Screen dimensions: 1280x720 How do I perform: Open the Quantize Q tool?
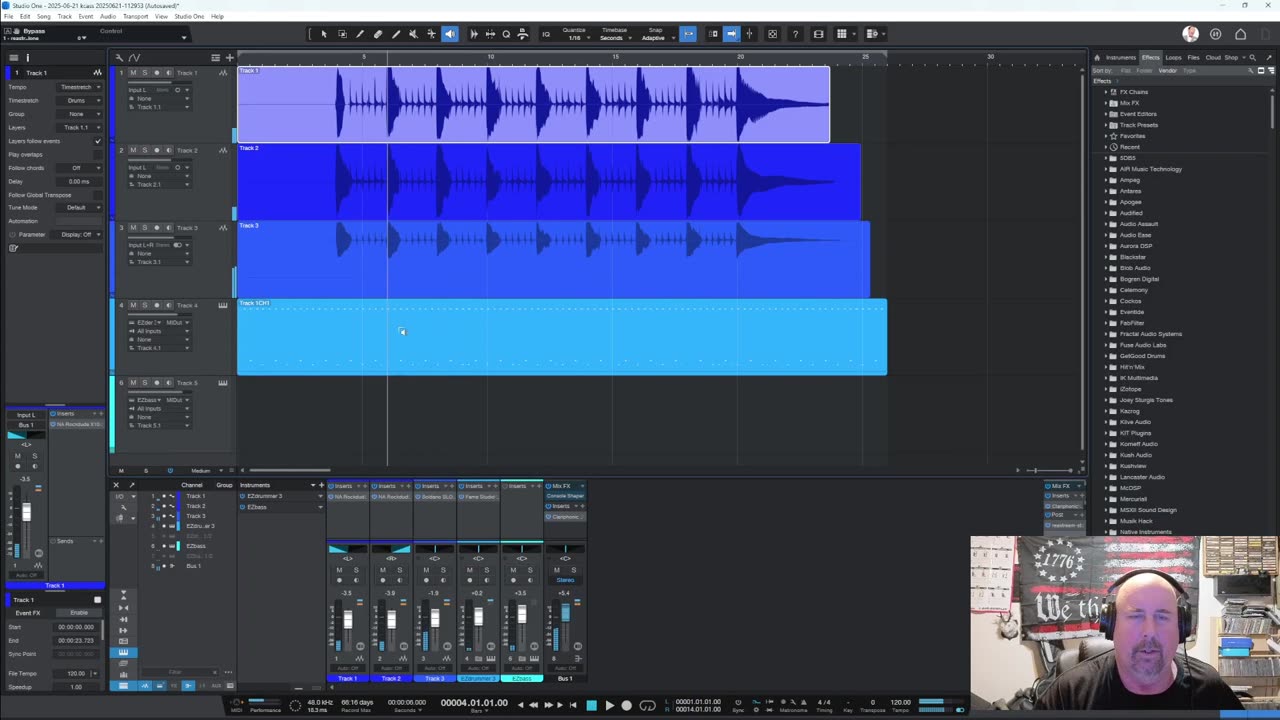[x=506, y=34]
